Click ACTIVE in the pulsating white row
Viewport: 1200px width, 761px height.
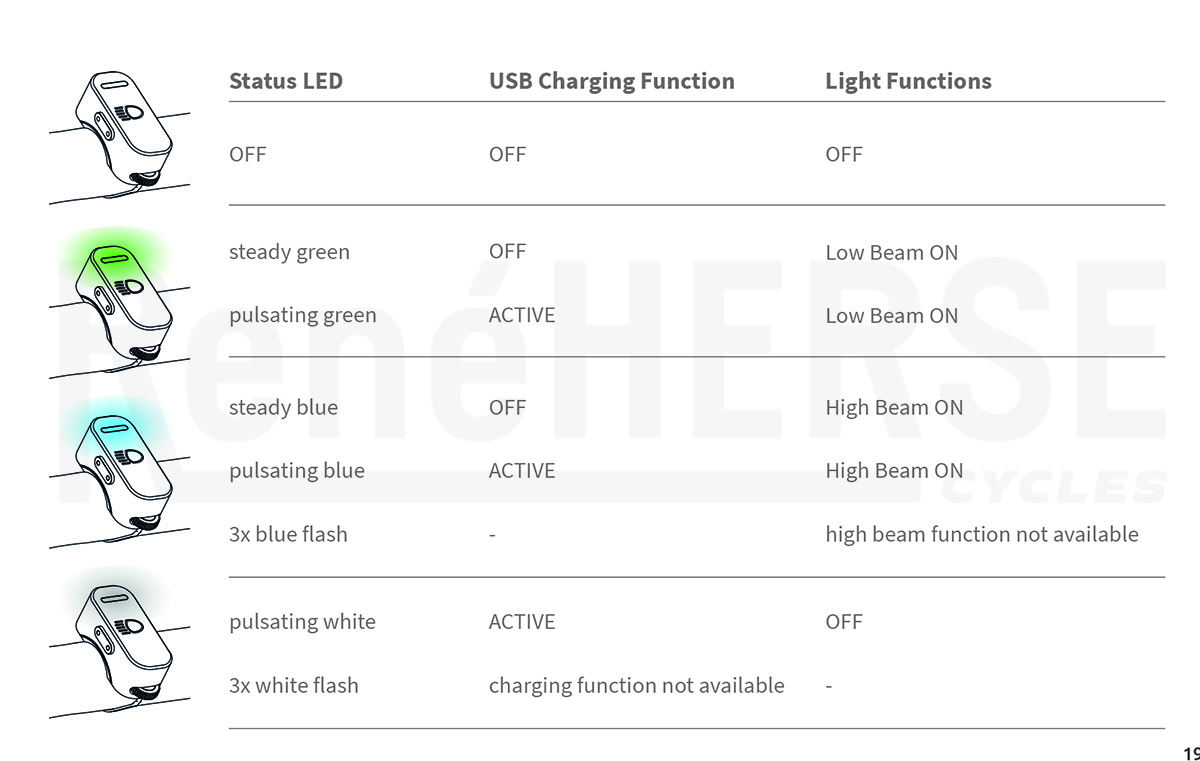[521, 622]
